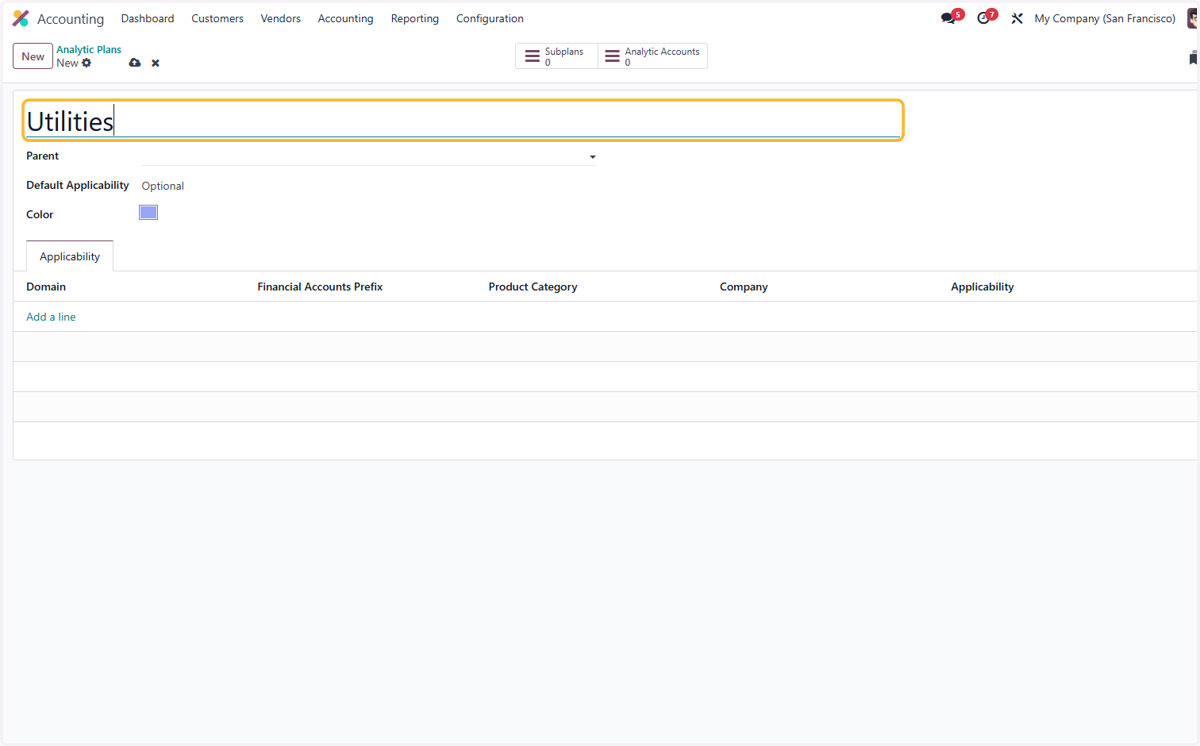Open Default Applicability Optional selector
The height and width of the screenshot is (746, 1200).
click(163, 186)
